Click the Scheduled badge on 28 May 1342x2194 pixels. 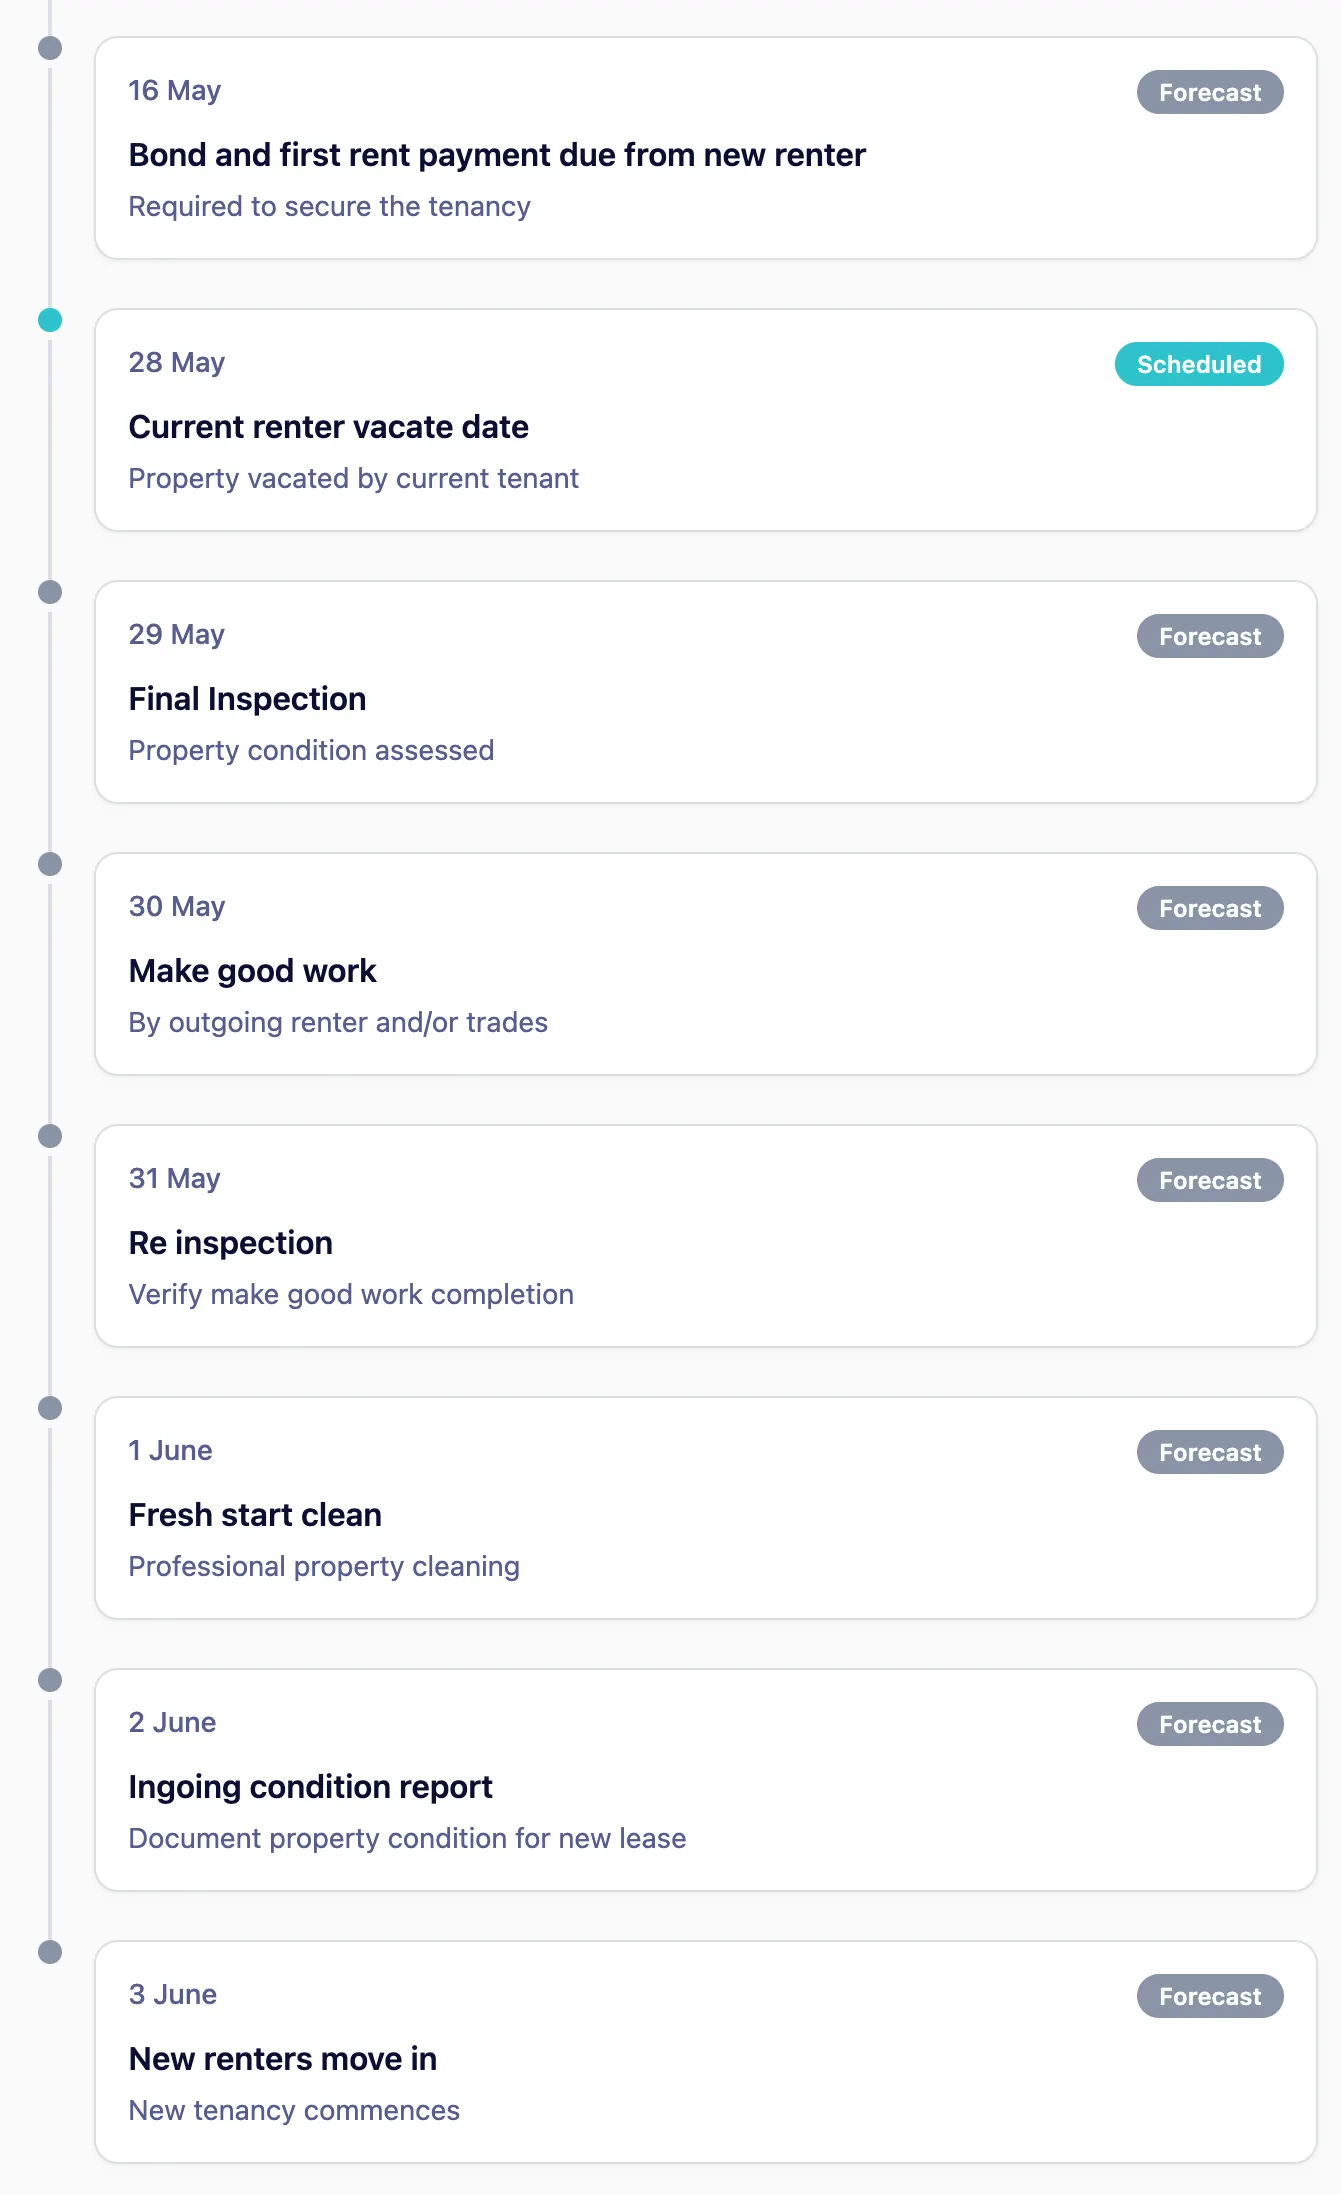[x=1198, y=364]
